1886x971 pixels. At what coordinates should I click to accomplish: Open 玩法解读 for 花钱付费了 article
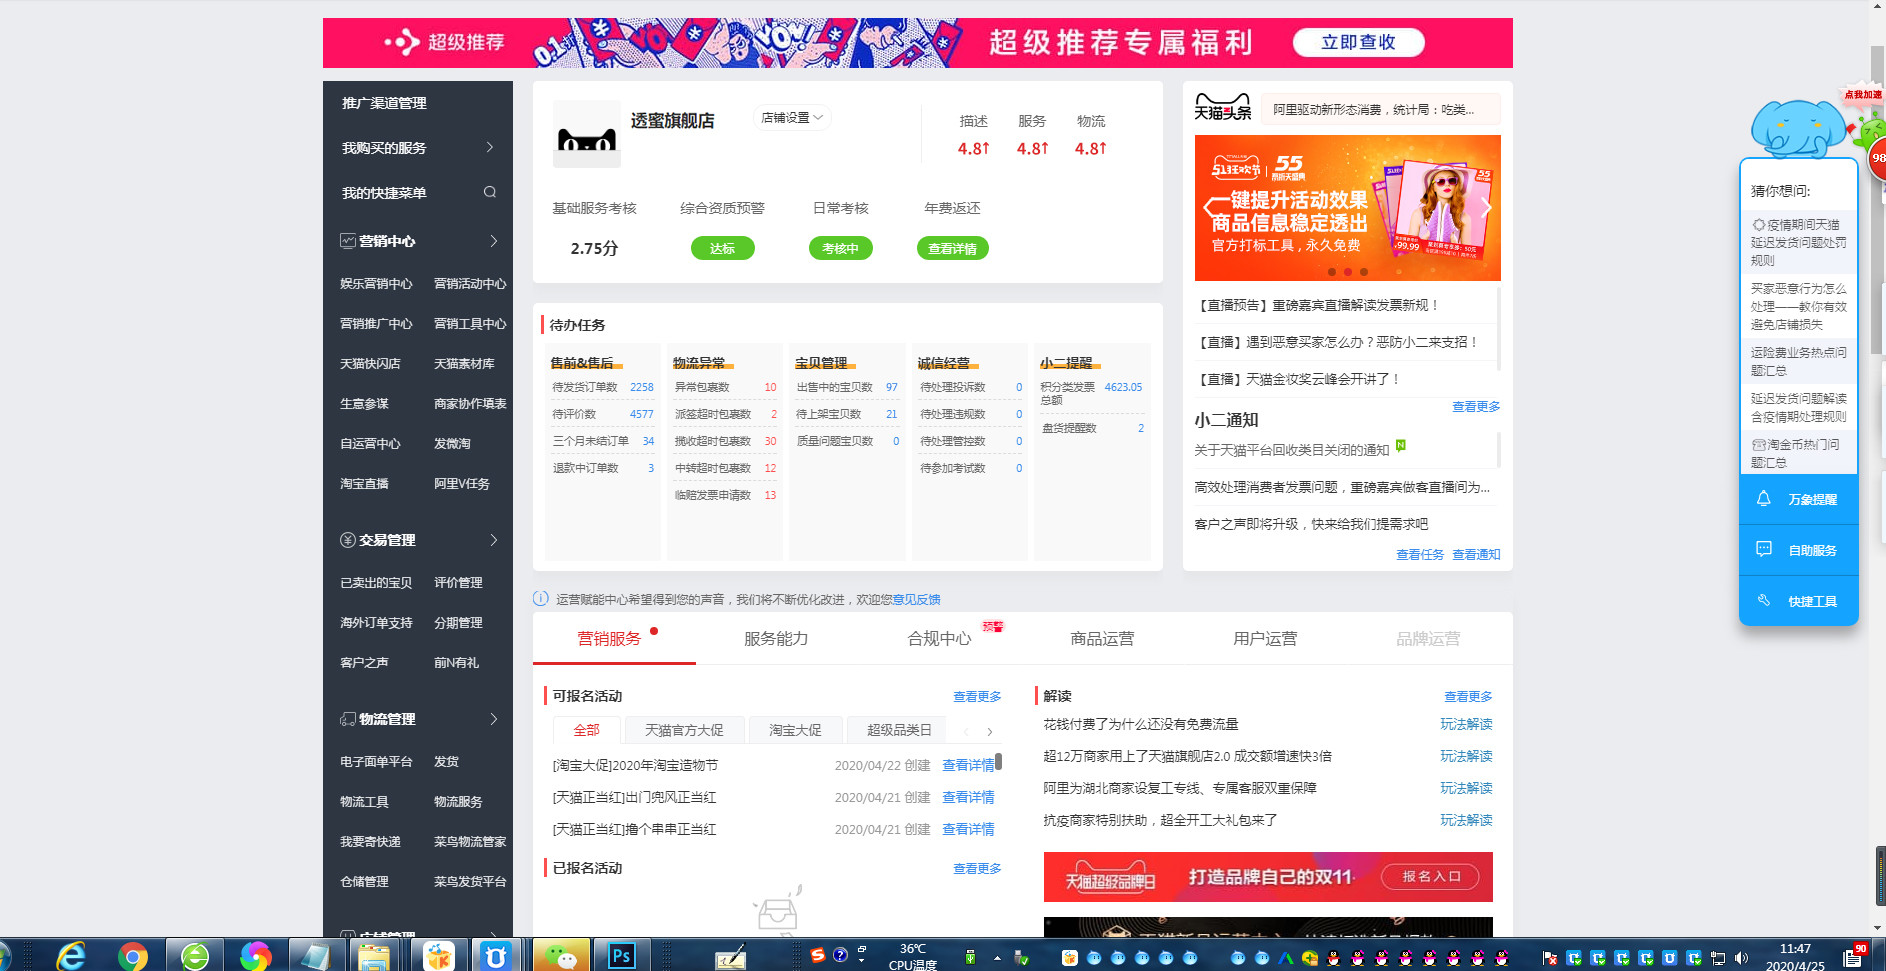click(x=1466, y=724)
